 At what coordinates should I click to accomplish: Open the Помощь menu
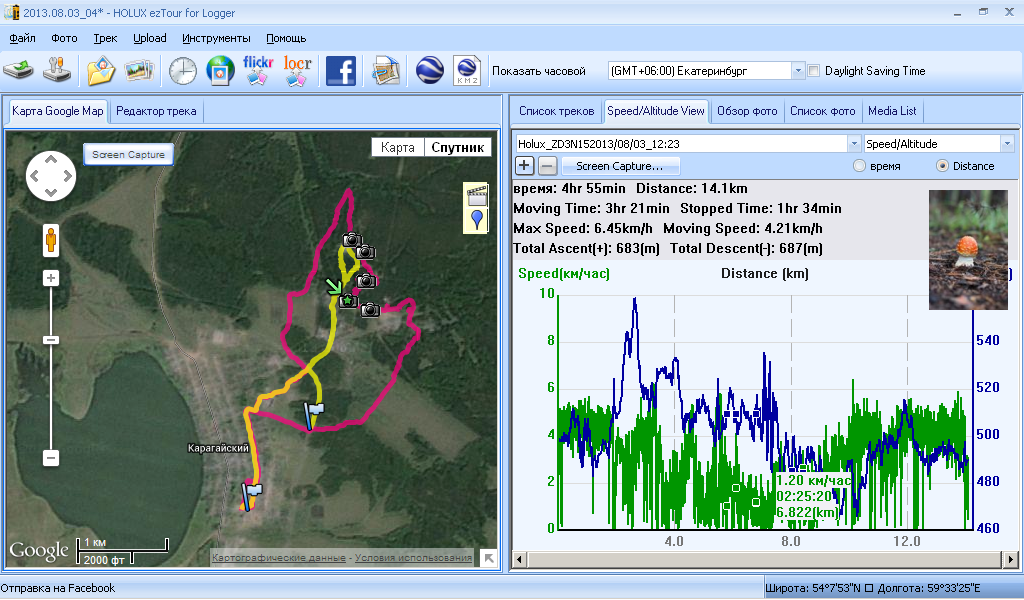pyautogui.click(x=286, y=38)
